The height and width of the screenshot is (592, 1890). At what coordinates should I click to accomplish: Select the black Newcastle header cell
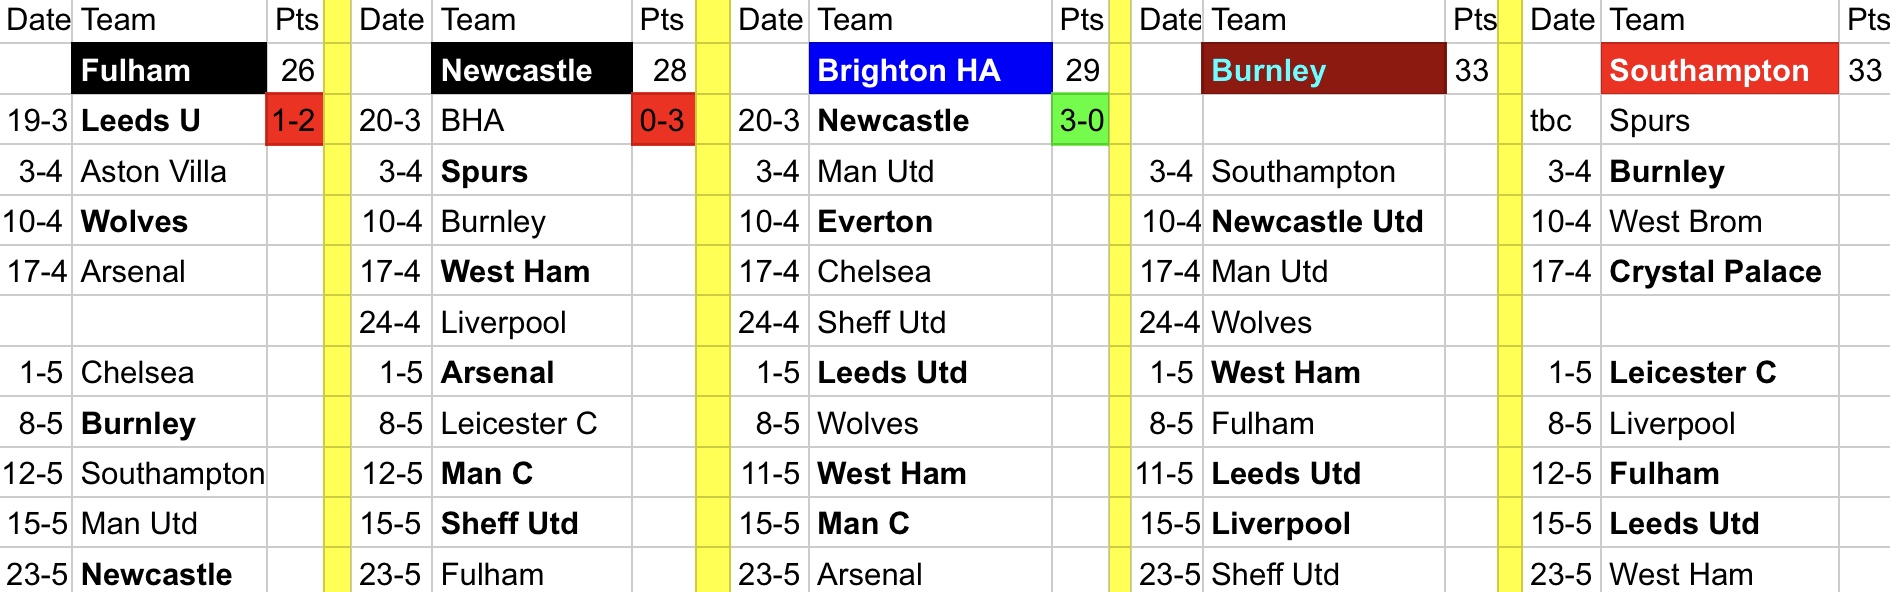coord(531,70)
